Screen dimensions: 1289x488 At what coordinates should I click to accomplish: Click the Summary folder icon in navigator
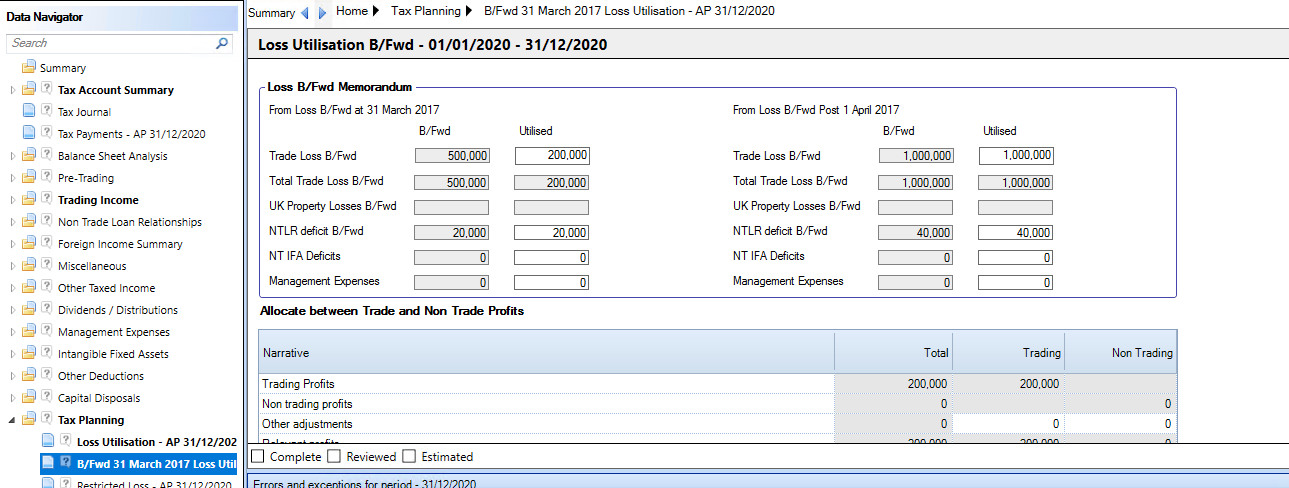tap(29, 68)
